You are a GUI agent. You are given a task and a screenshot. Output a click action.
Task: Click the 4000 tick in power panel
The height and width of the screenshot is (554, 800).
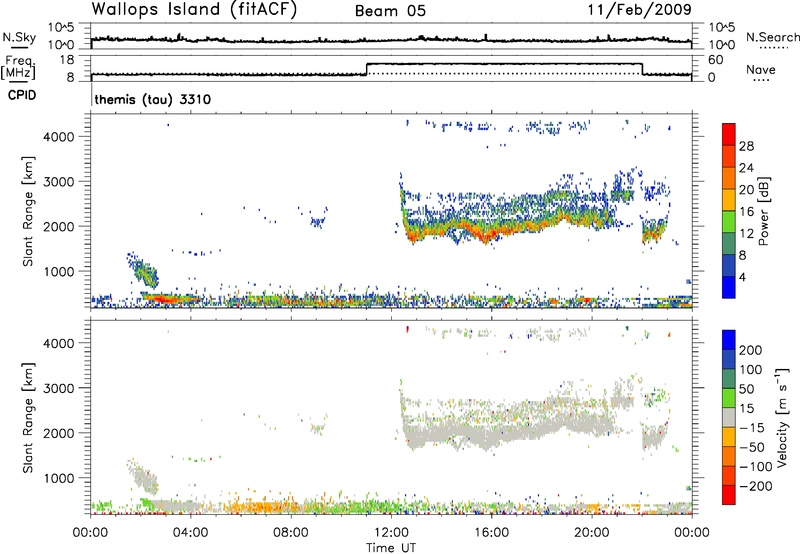coord(58,137)
